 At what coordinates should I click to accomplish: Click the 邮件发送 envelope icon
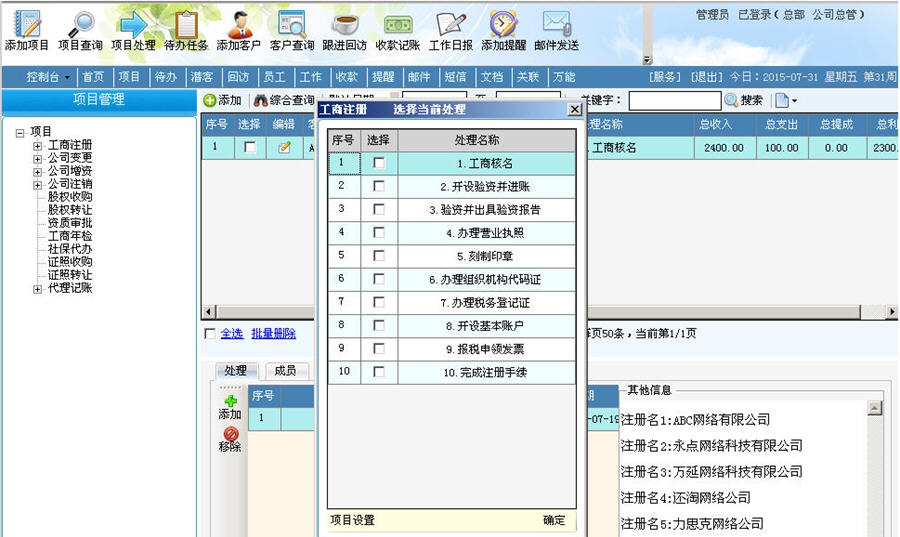[x=556, y=31]
